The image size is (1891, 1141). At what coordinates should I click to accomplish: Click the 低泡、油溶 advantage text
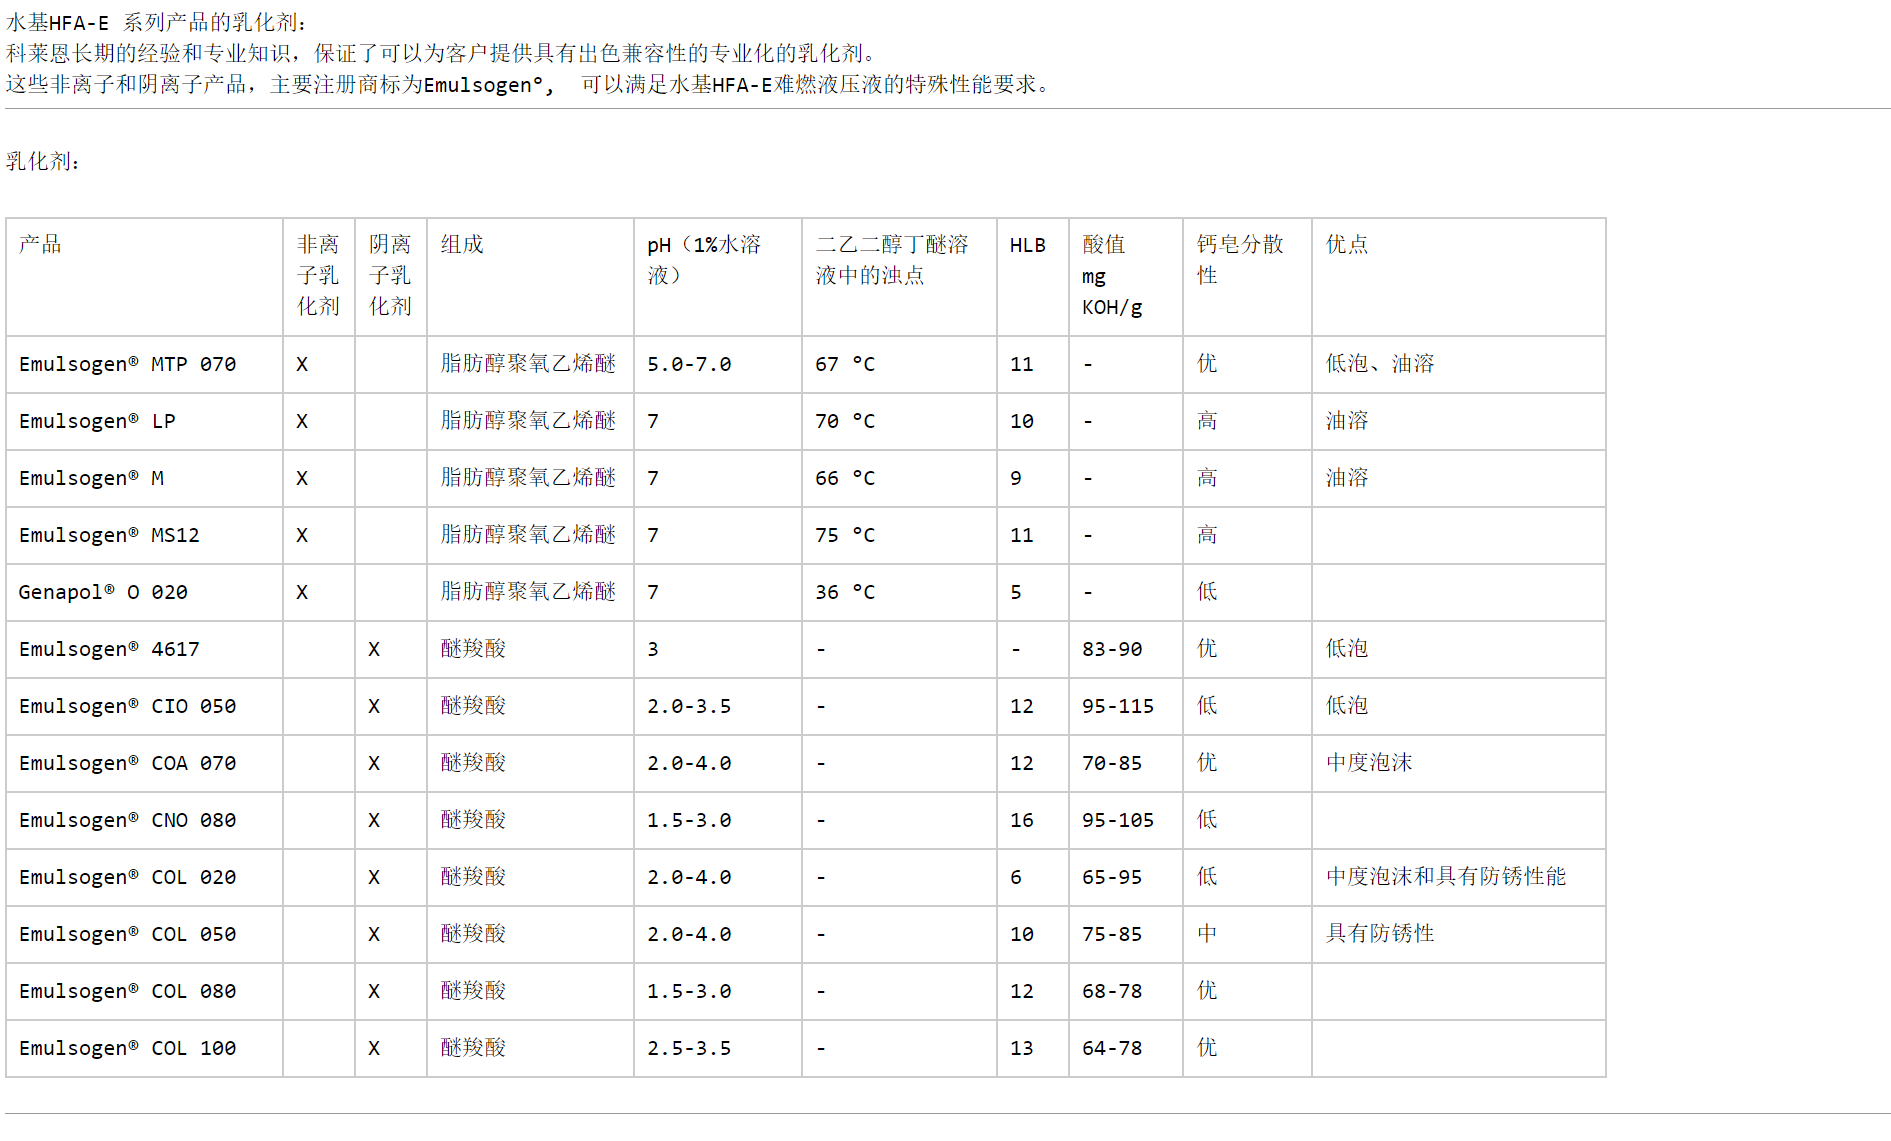coord(1379,364)
